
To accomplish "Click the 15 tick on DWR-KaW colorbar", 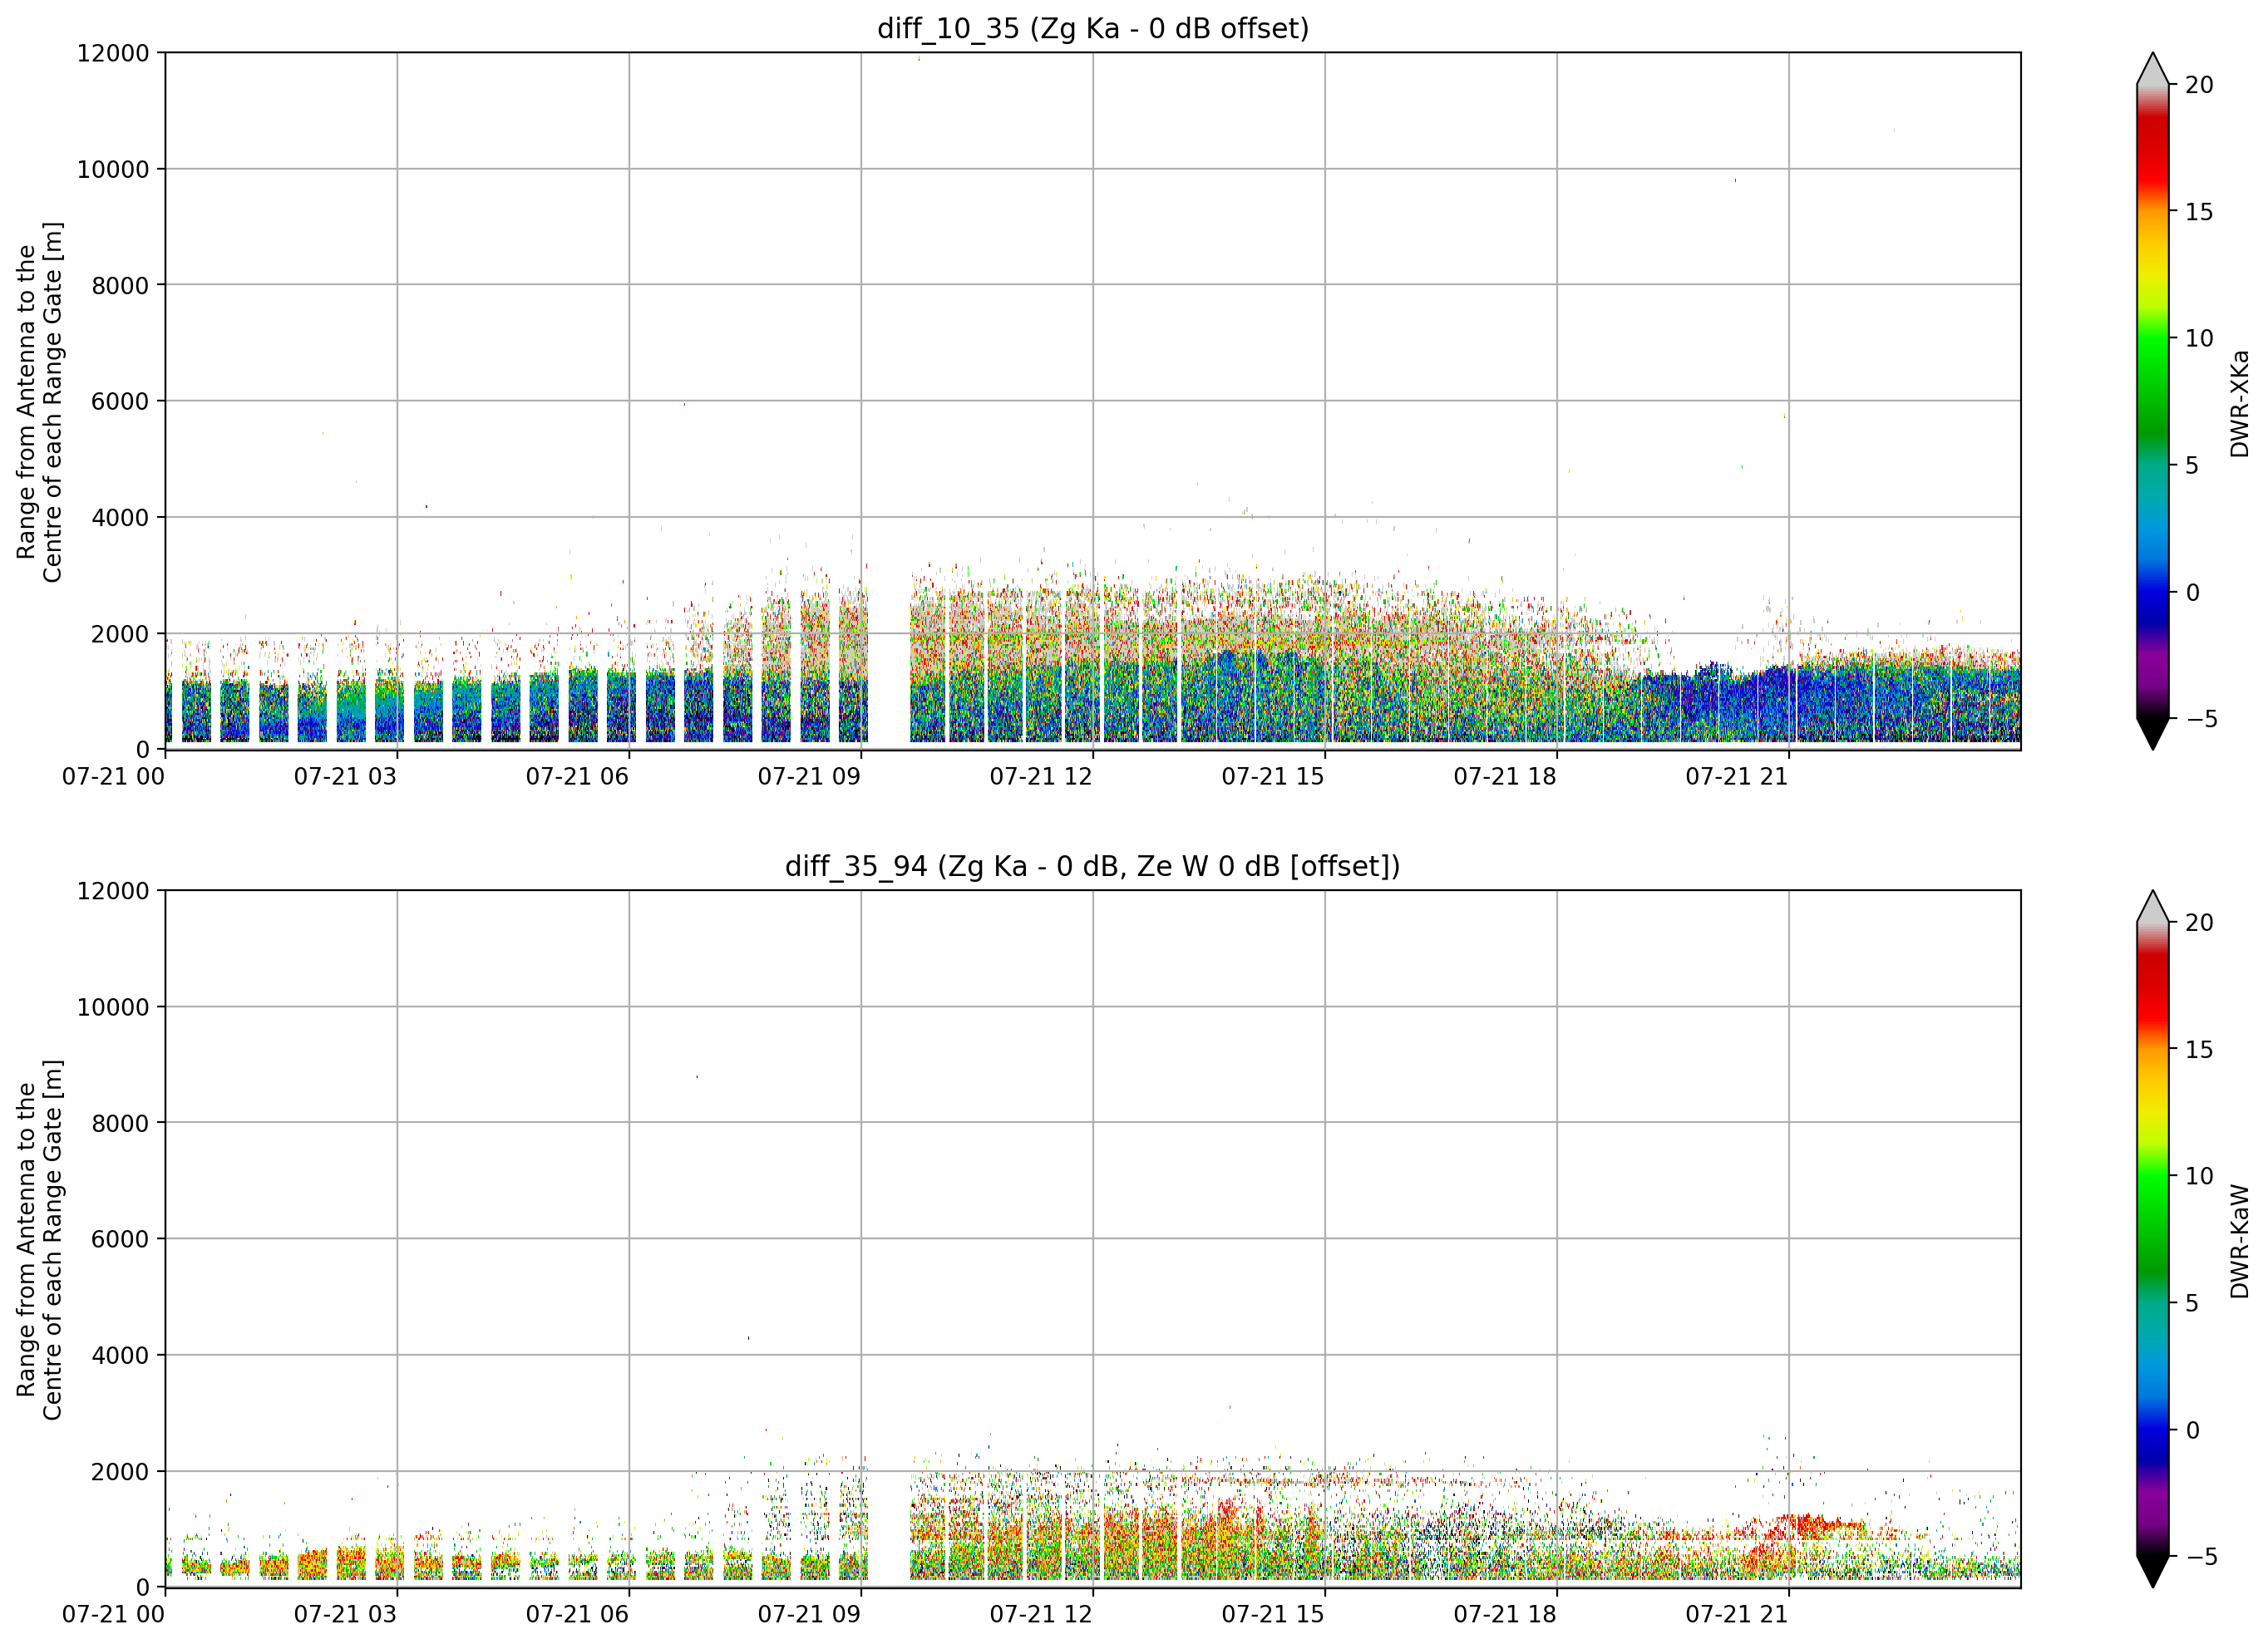I will [x=2199, y=1049].
